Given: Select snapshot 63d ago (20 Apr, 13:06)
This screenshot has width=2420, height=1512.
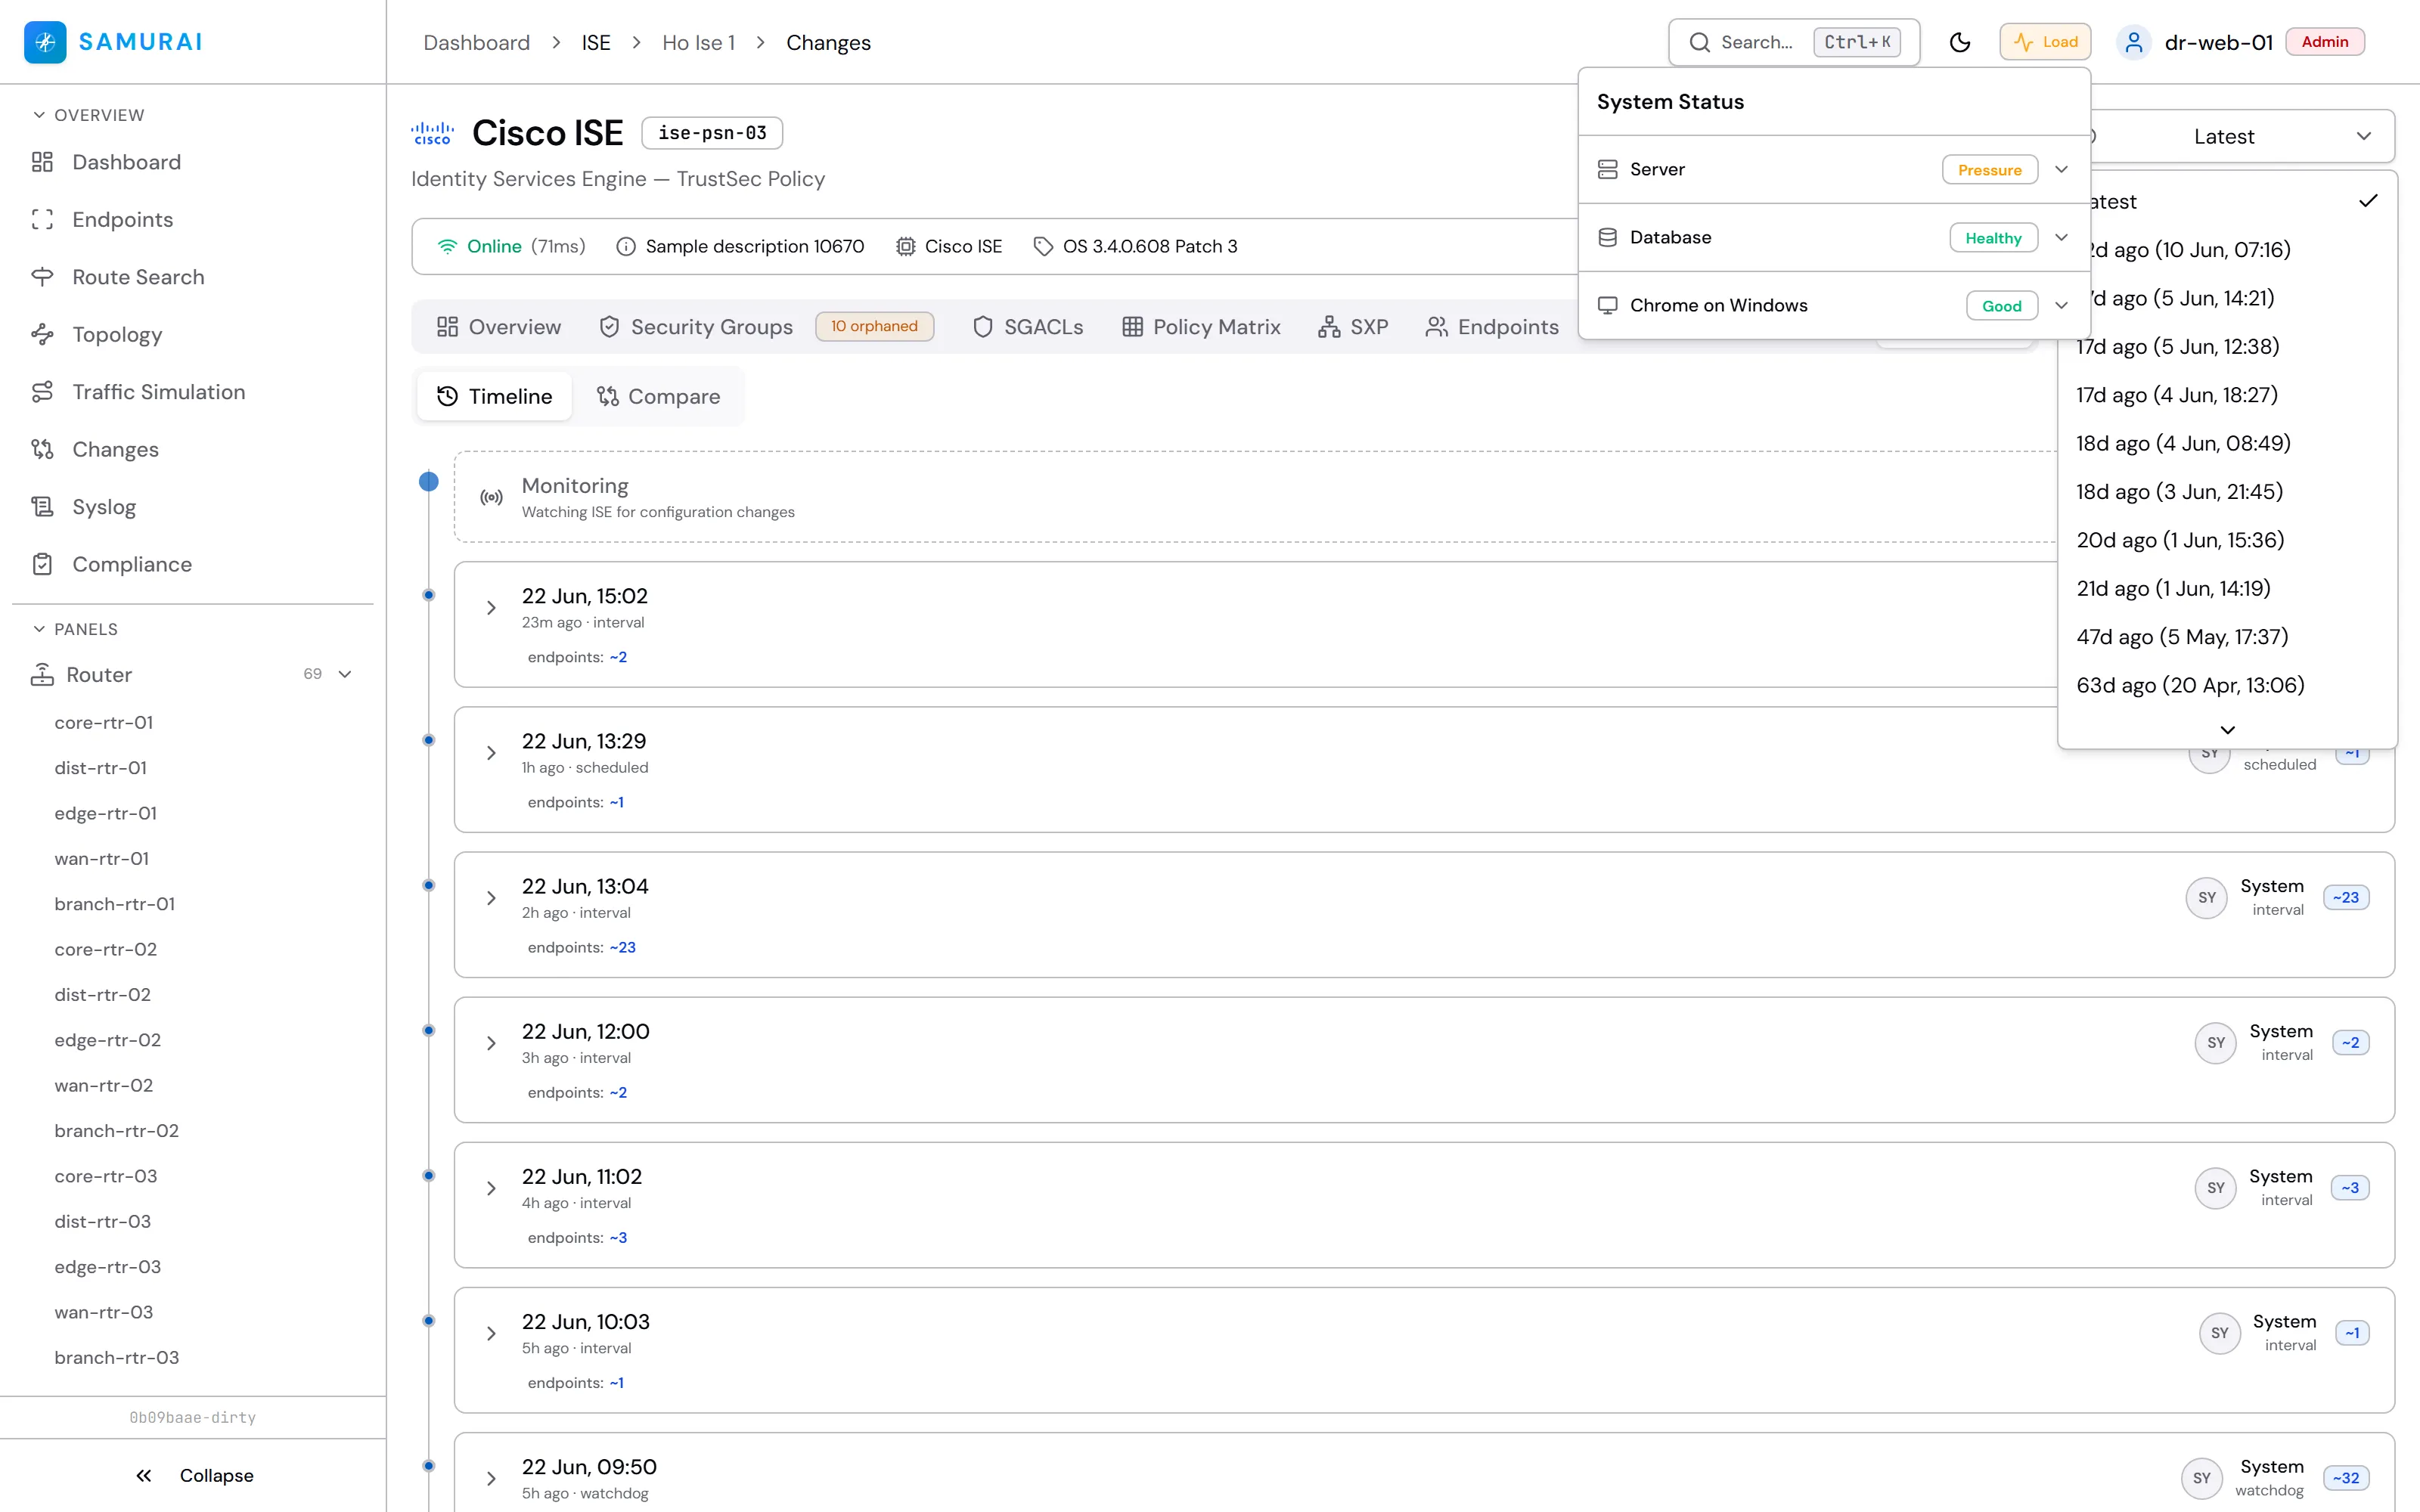Looking at the screenshot, I should [x=2227, y=685].
